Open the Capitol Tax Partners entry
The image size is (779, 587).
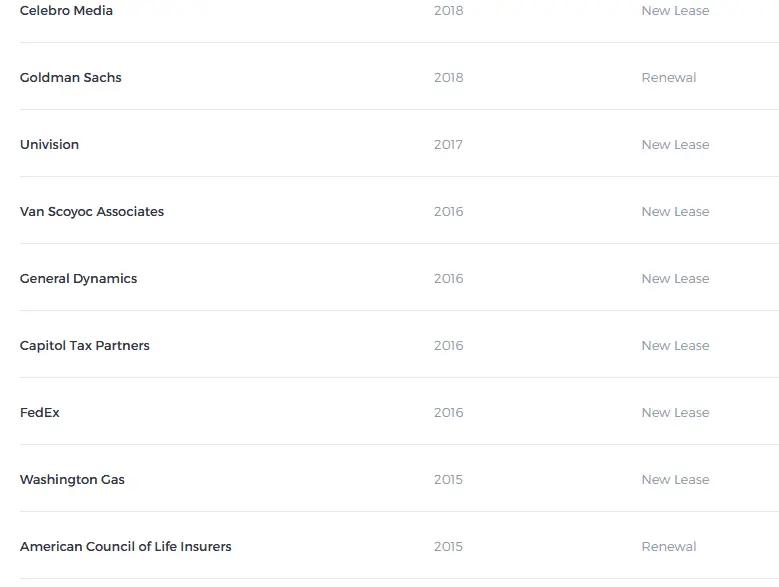(85, 346)
